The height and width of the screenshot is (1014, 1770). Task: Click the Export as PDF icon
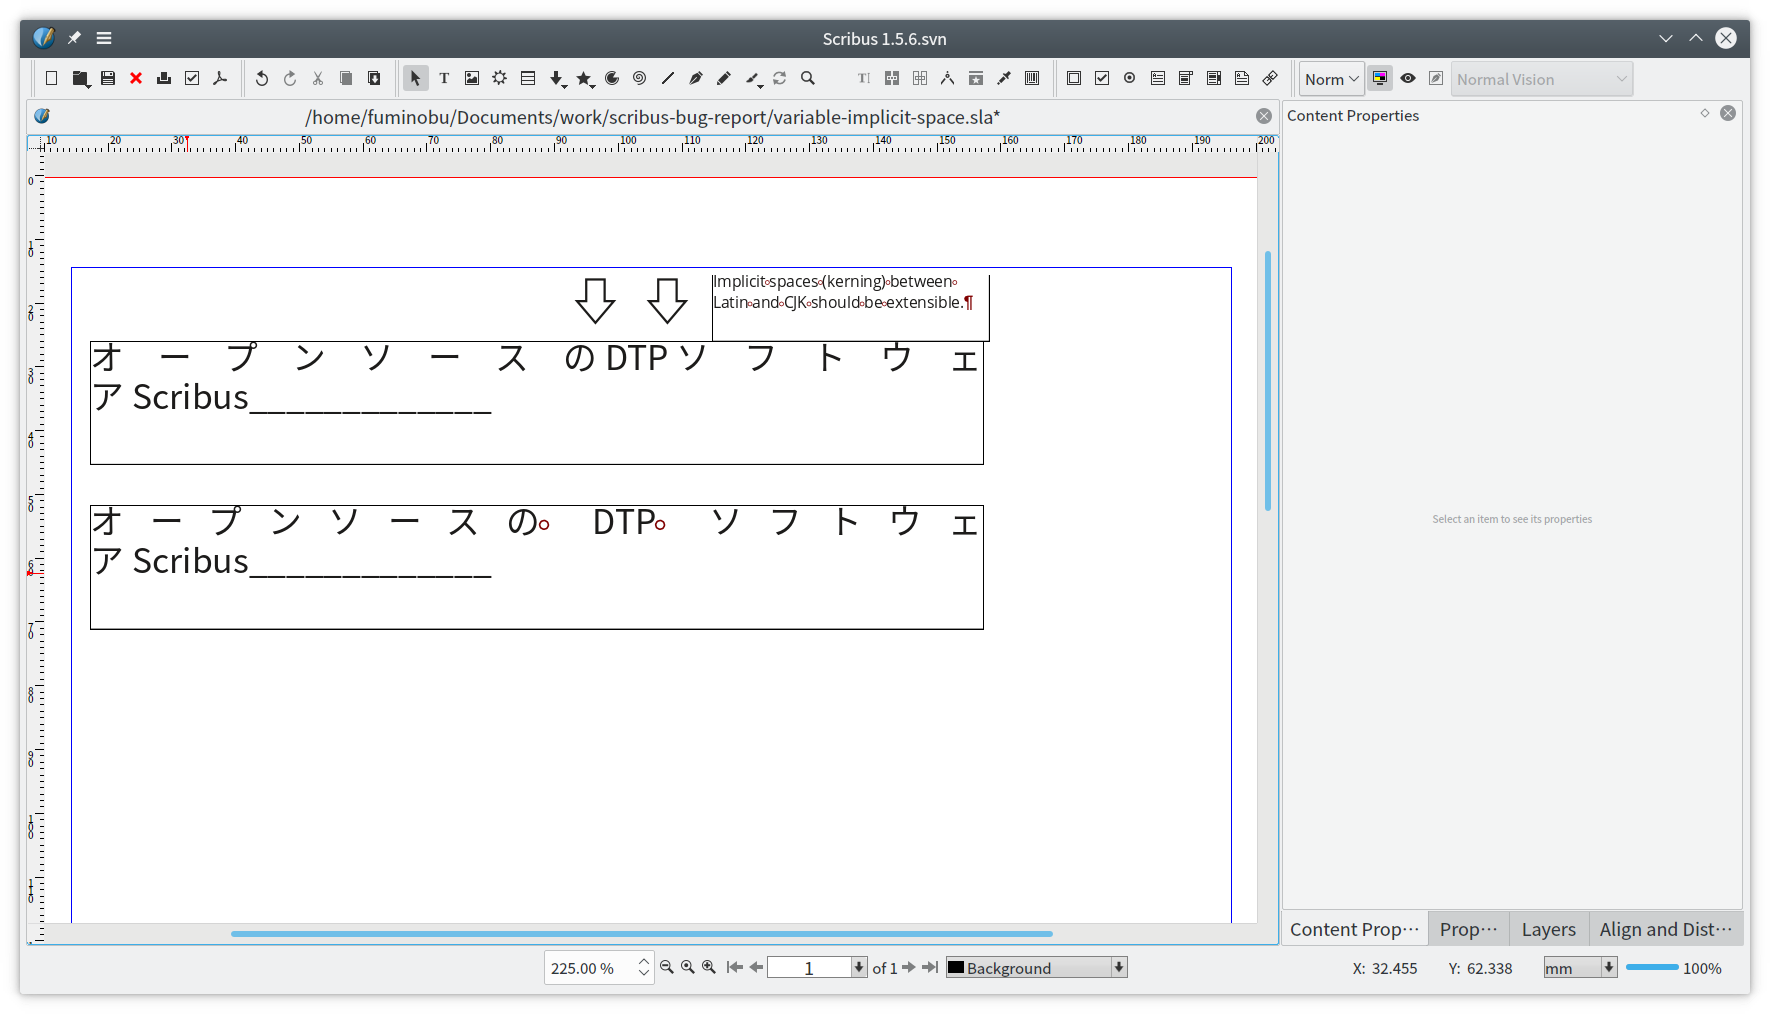click(220, 78)
